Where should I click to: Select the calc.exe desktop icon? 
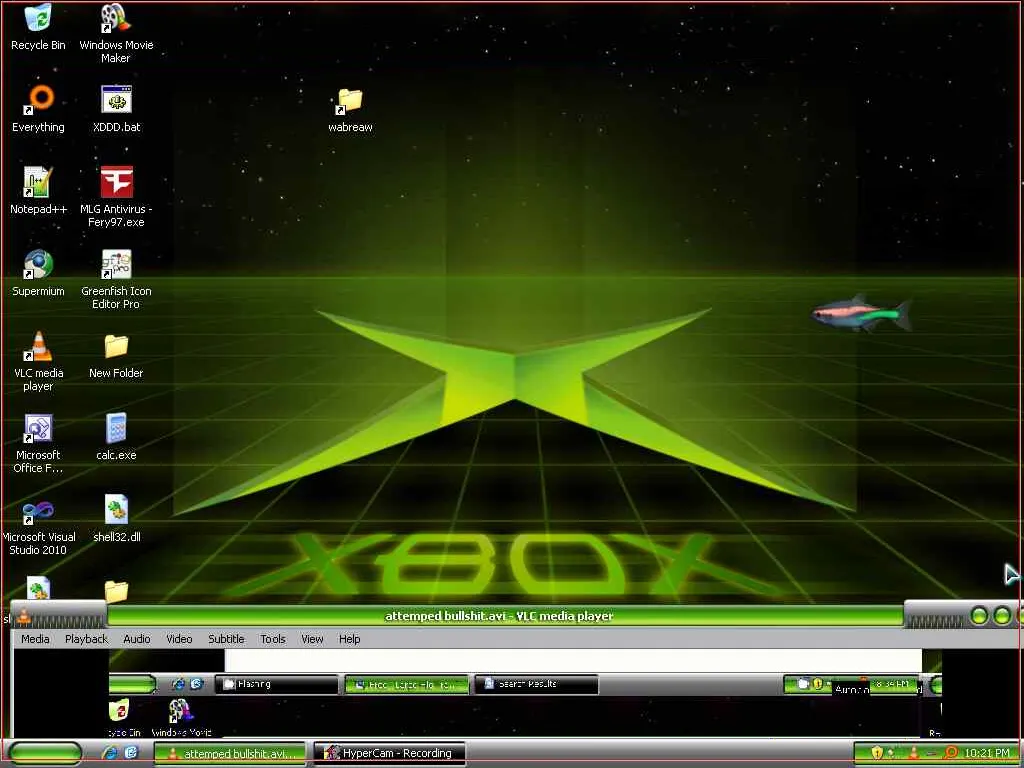coord(116,436)
